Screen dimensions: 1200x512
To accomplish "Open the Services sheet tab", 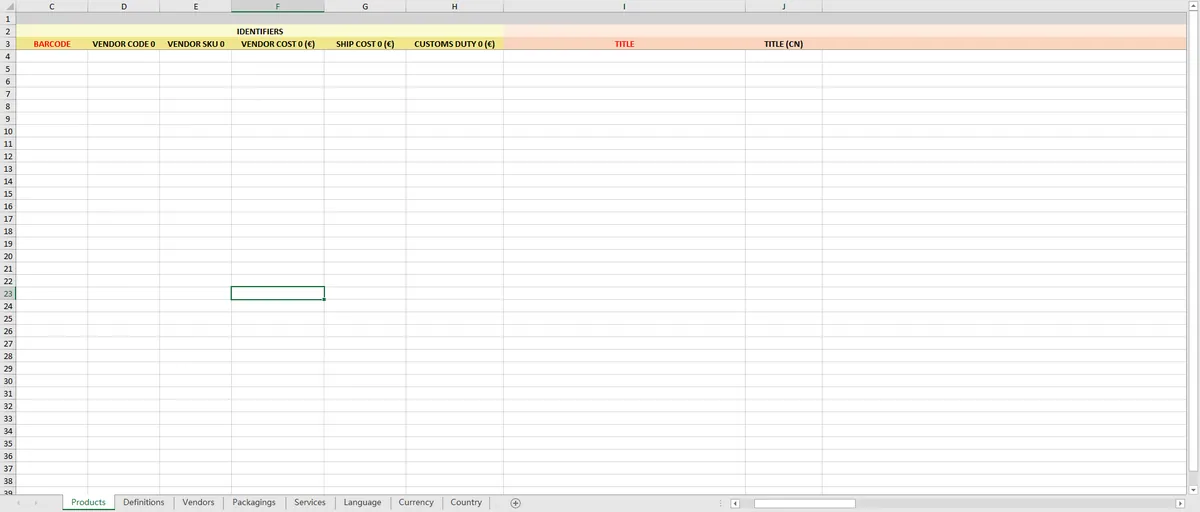I will [310, 502].
